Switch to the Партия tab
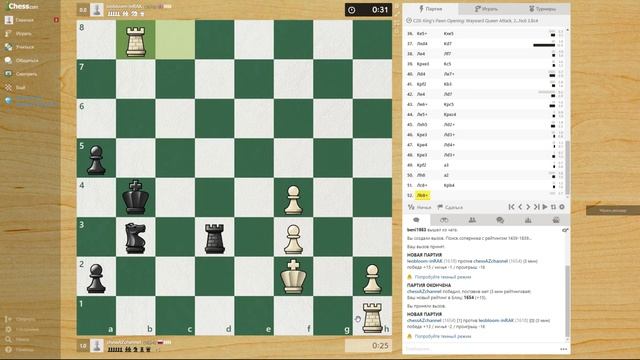 click(x=430, y=9)
